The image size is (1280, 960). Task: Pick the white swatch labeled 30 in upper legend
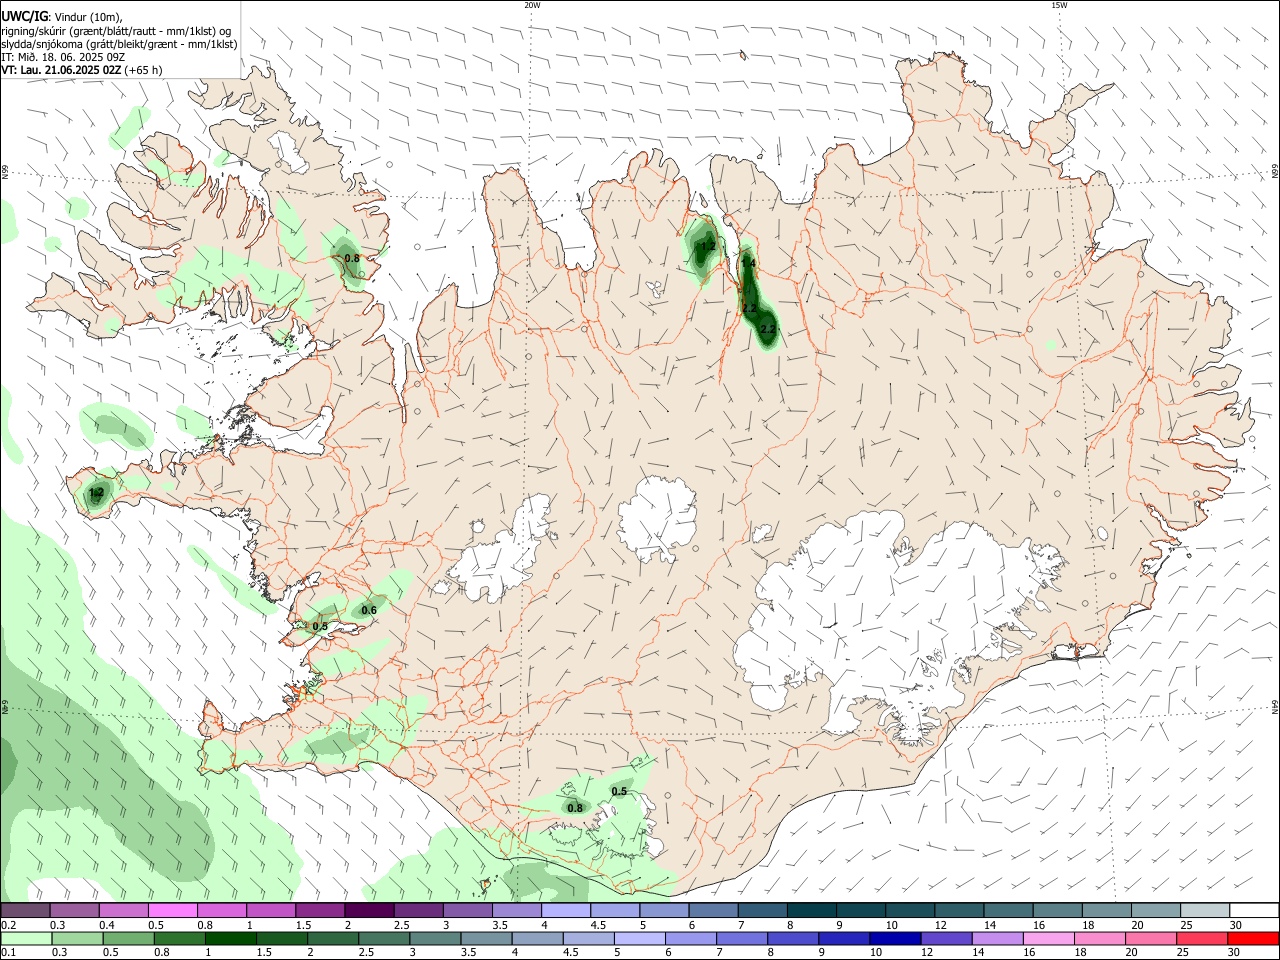click(1253, 911)
